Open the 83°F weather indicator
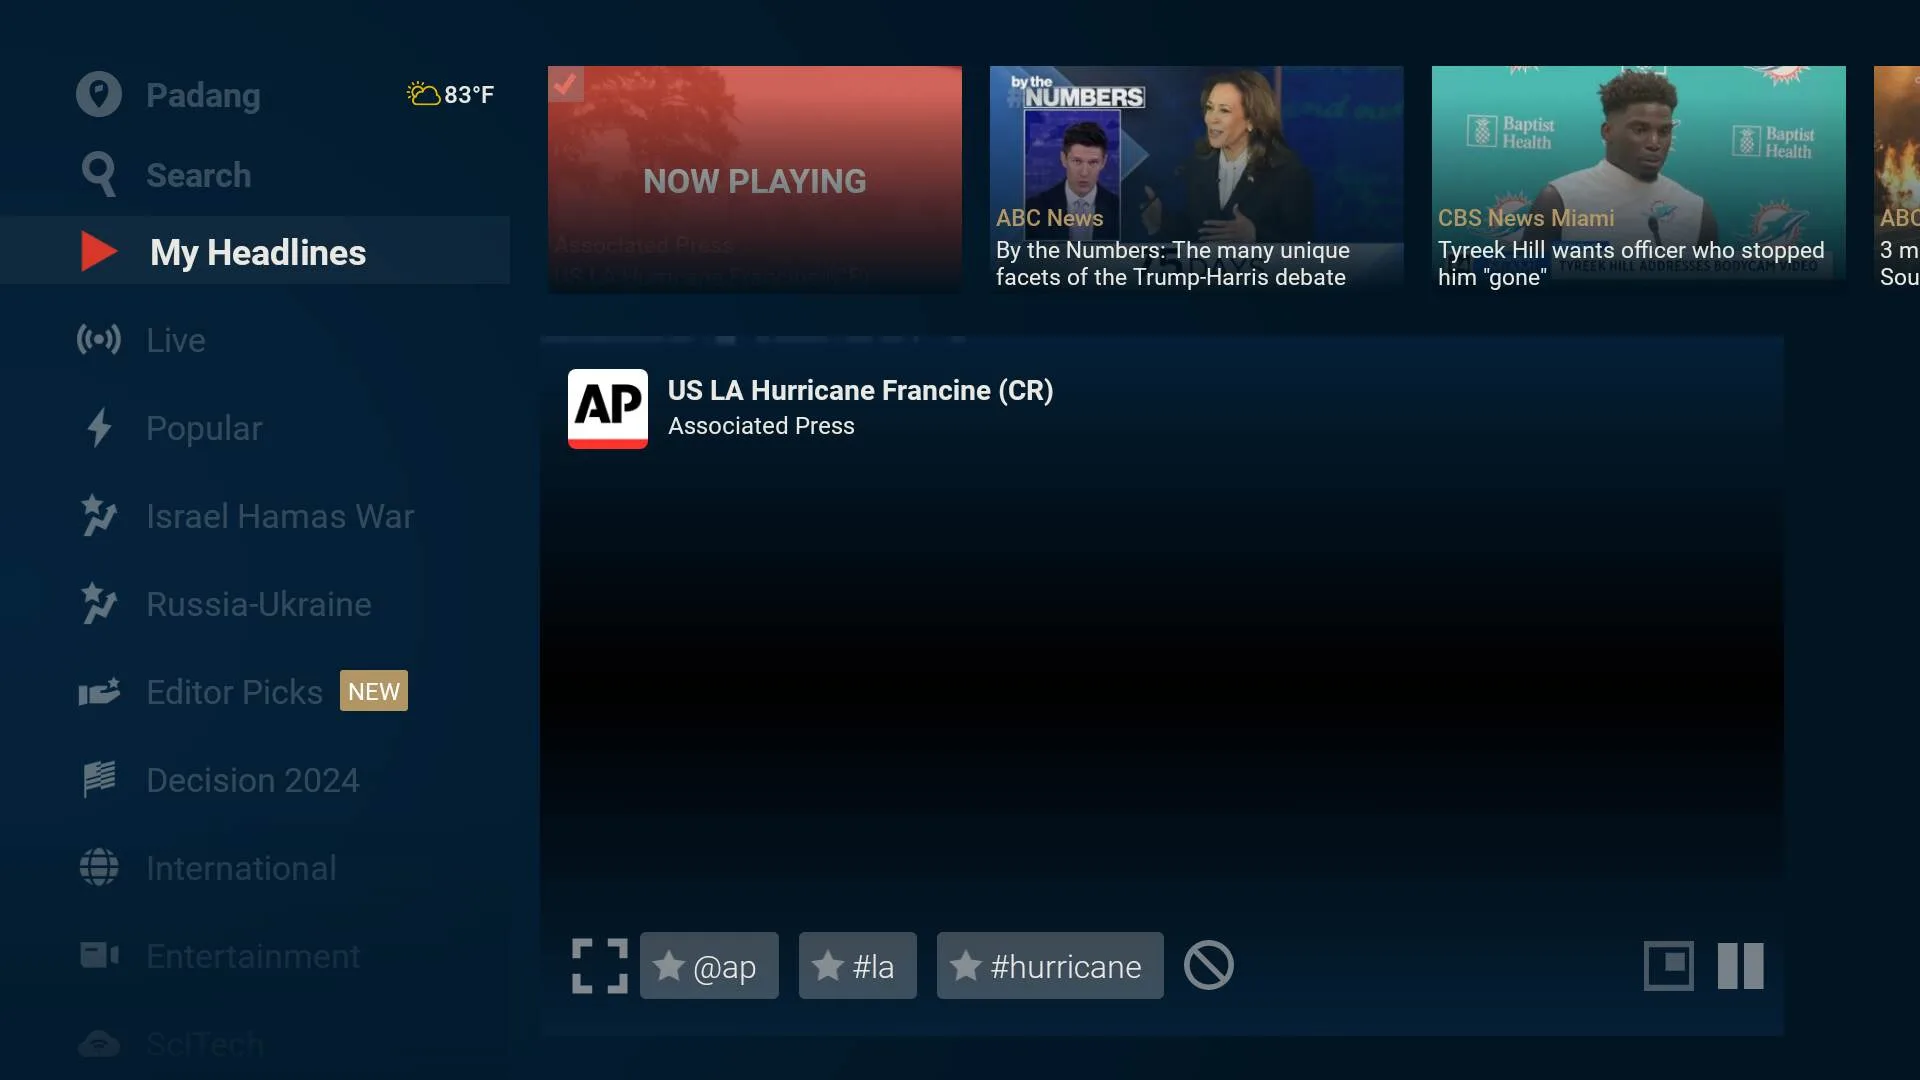This screenshot has width=1920, height=1080. [450, 94]
